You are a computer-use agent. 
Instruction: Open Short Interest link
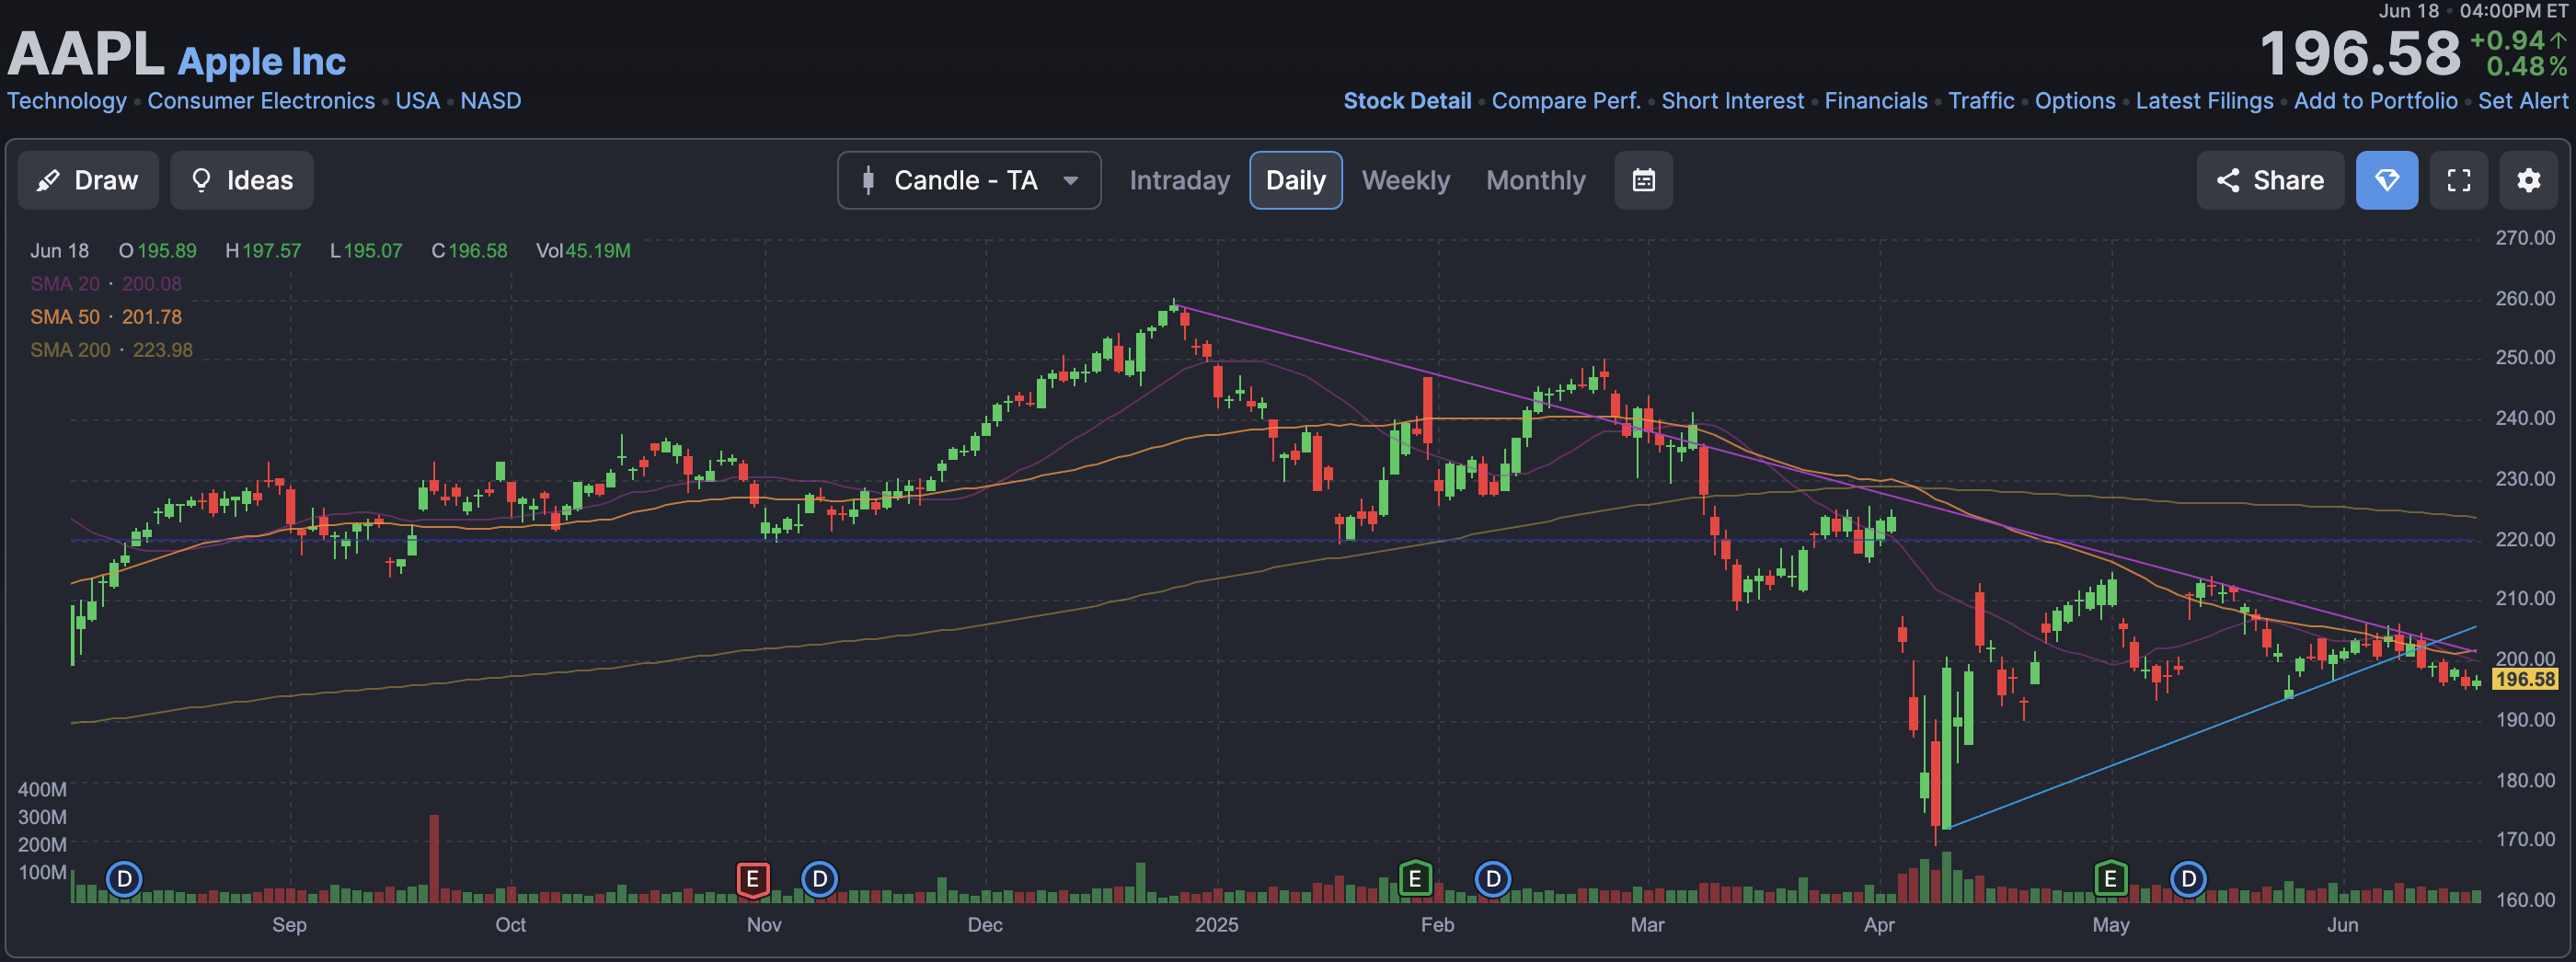[1732, 101]
